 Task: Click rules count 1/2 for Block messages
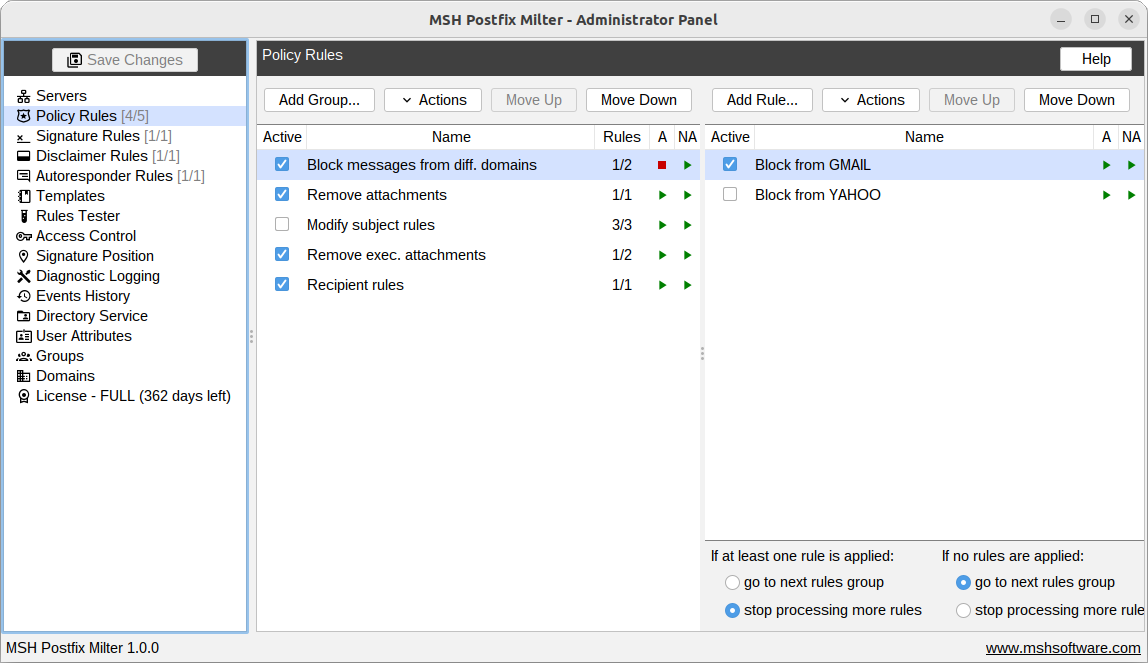[x=622, y=165]
